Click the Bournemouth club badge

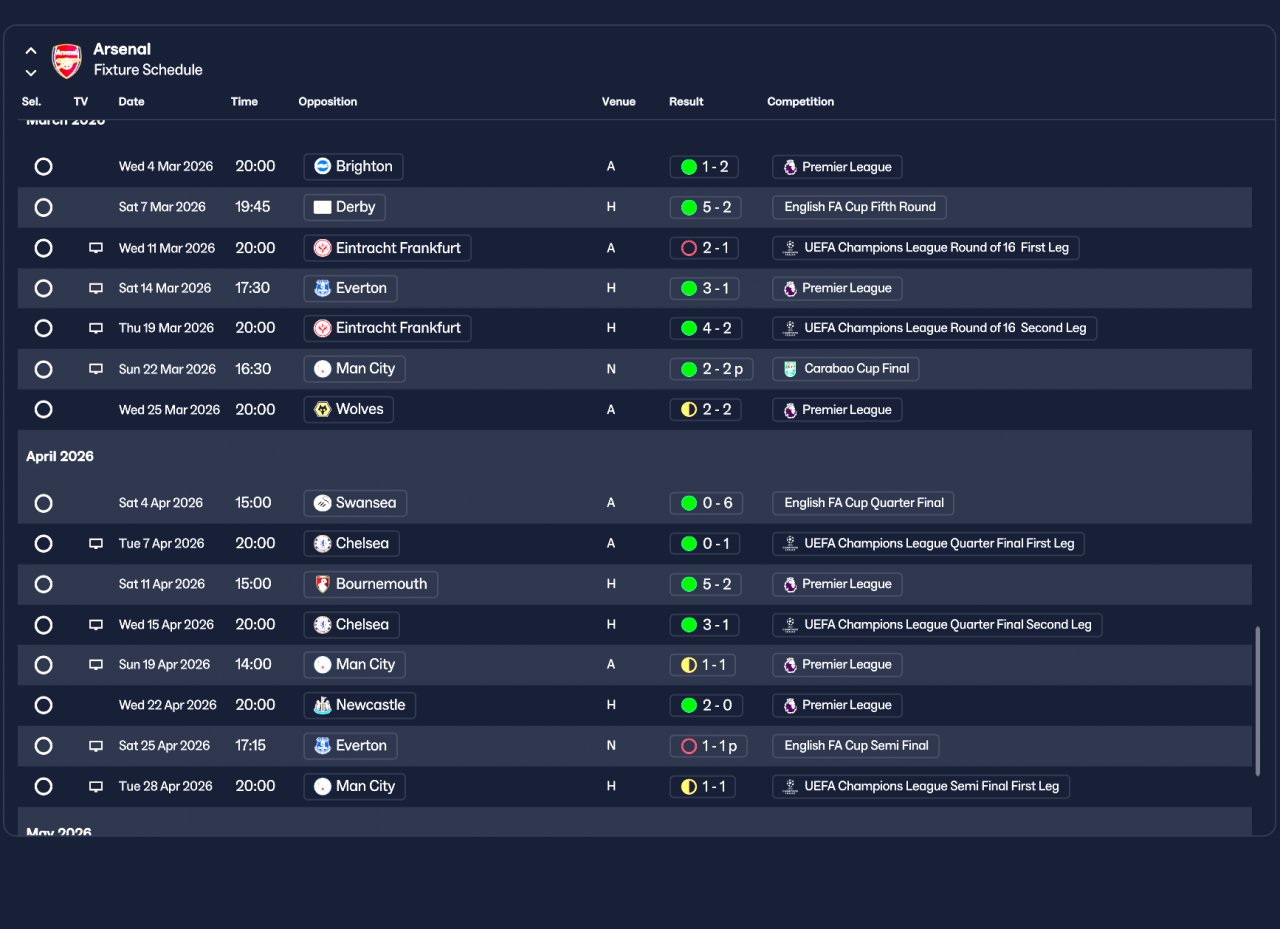coord(322,584)
